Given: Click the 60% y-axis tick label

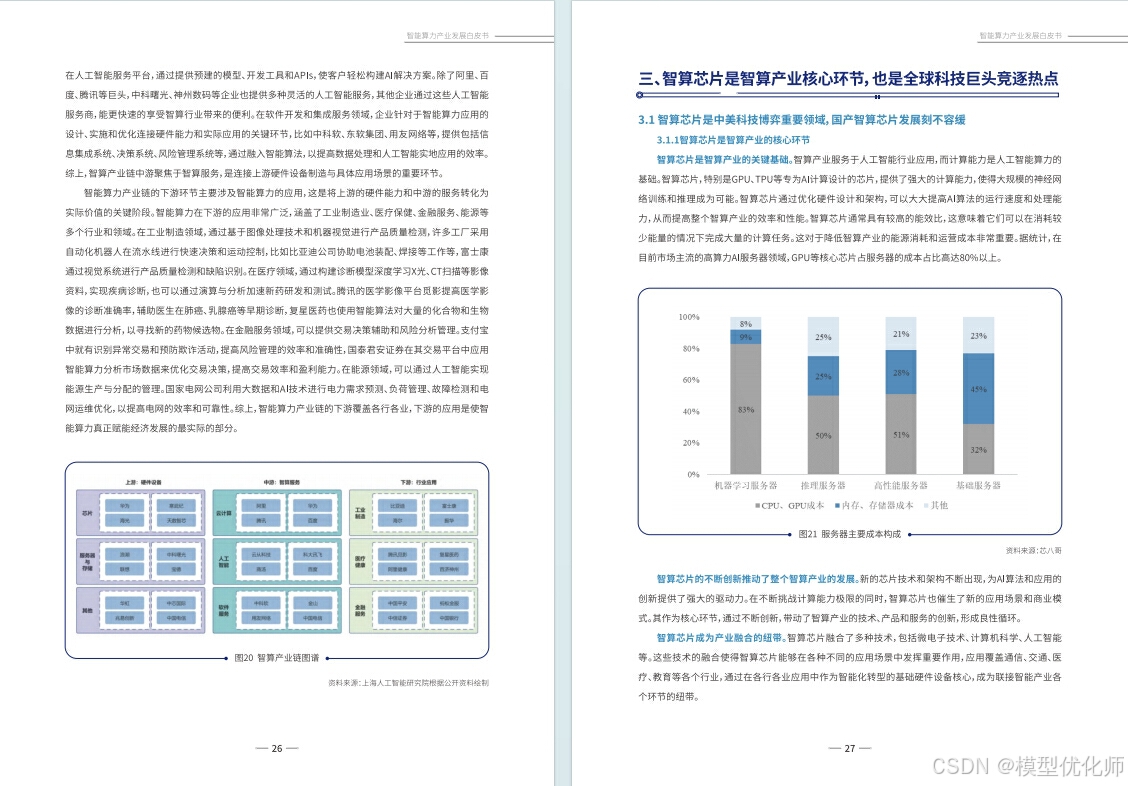Looking at the screenshot, I should 691,380.
